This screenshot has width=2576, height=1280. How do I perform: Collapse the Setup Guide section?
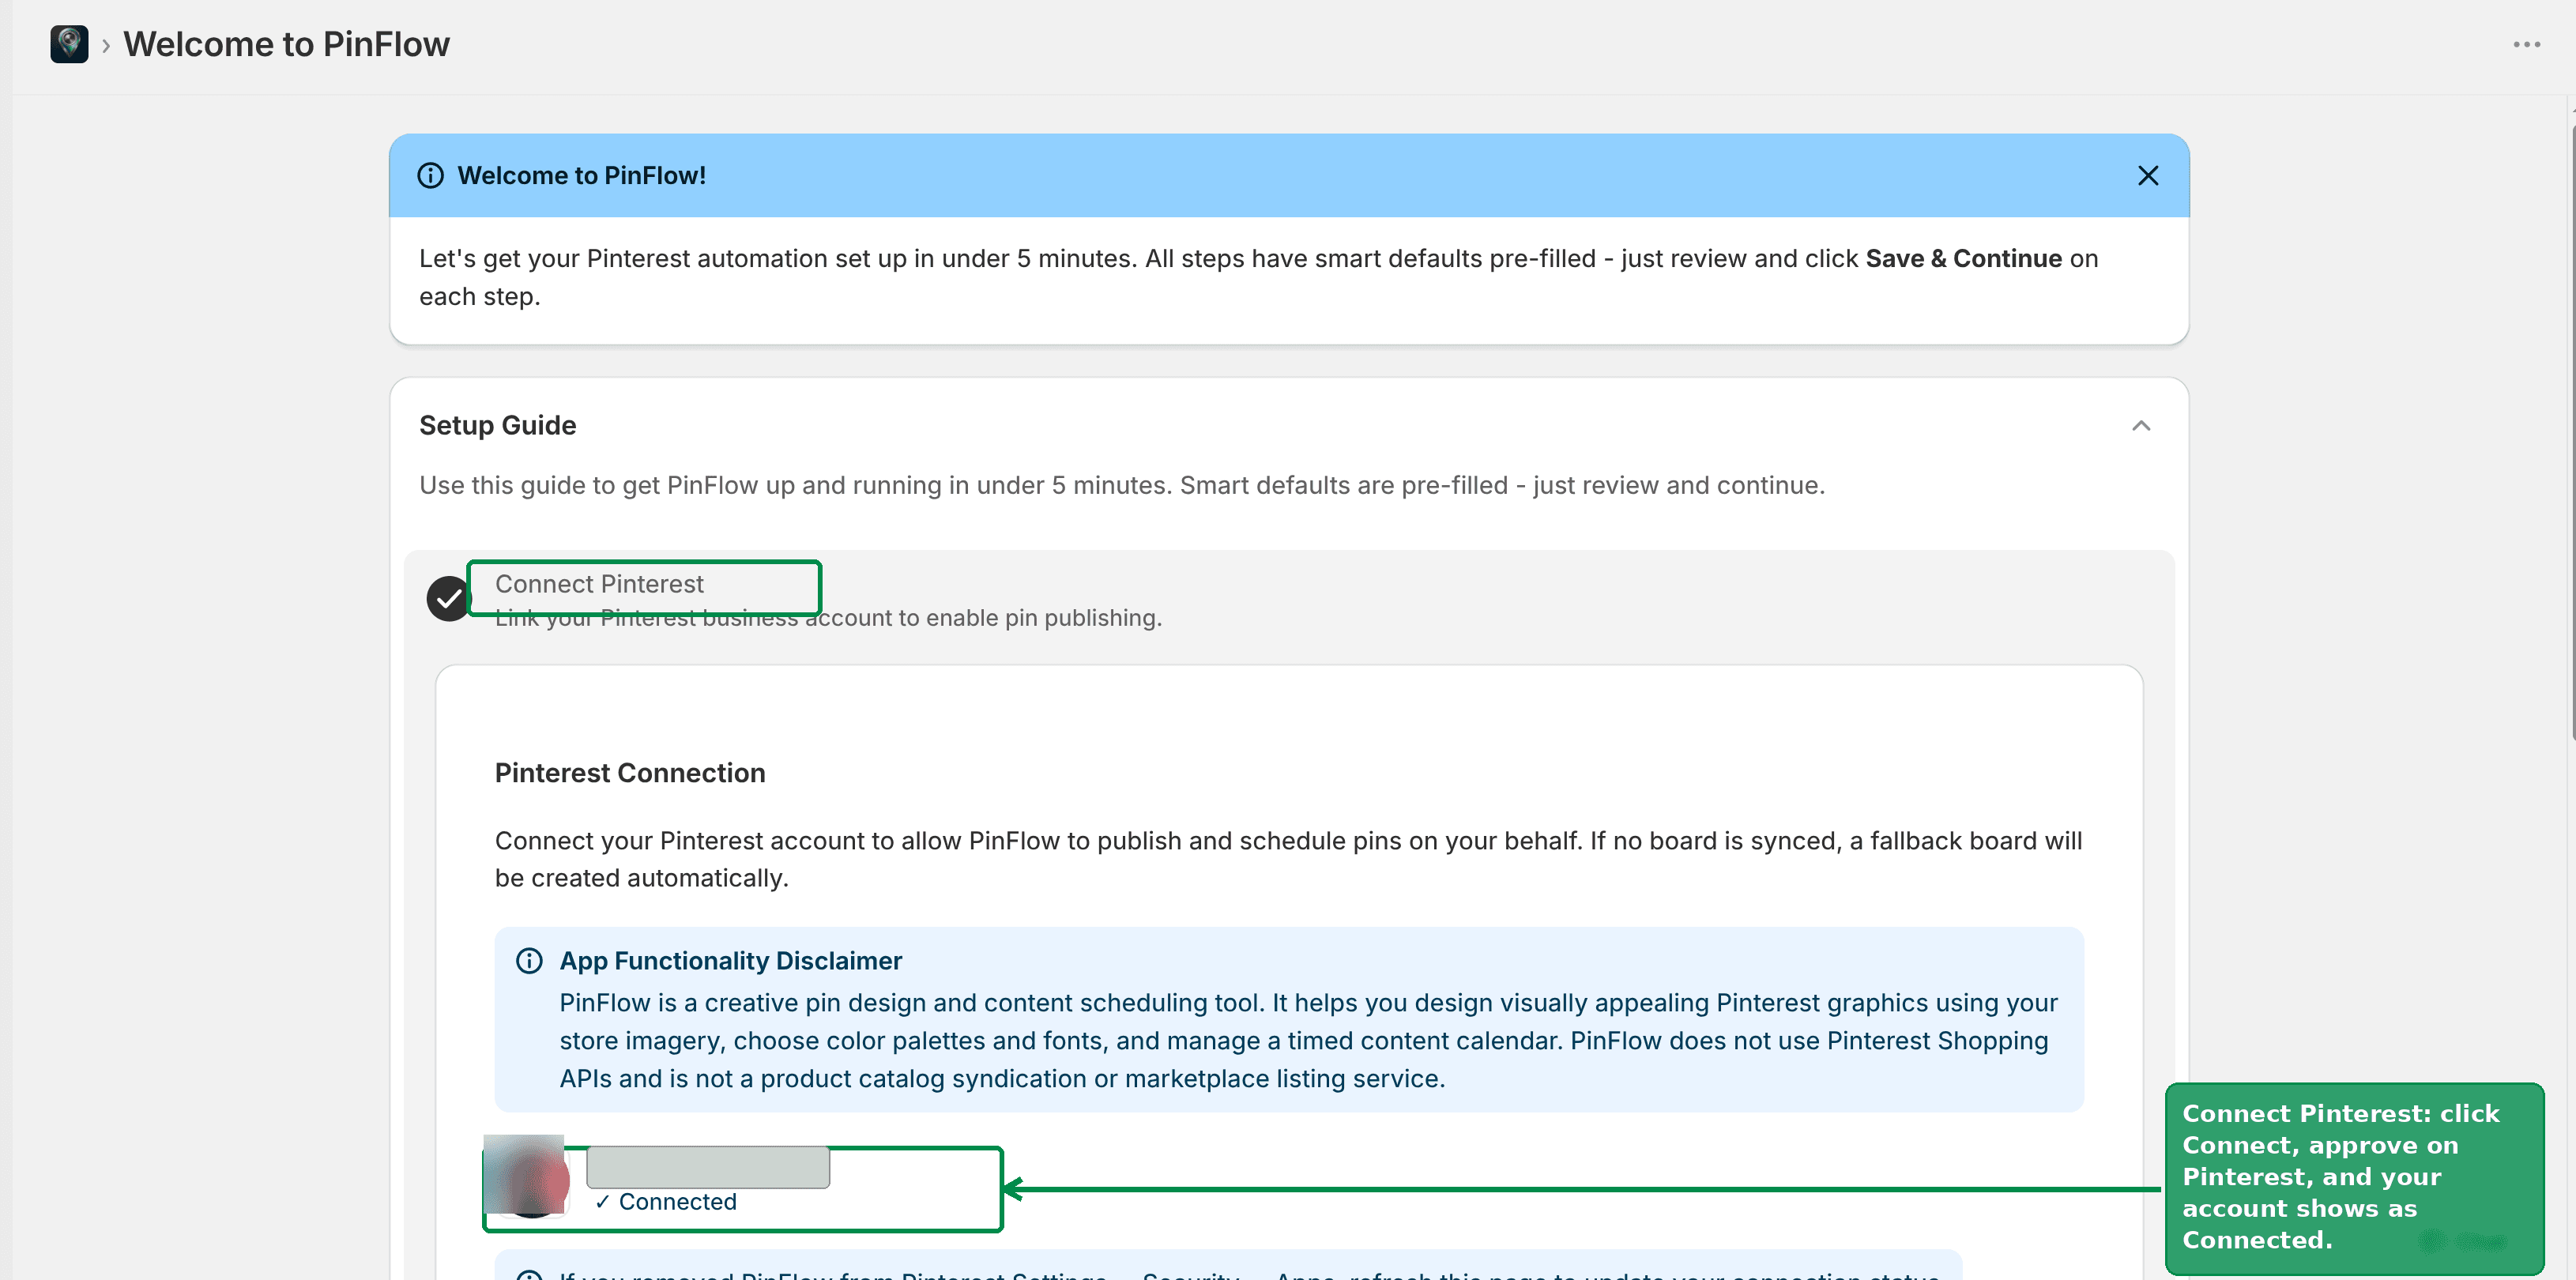point(2141,426)
